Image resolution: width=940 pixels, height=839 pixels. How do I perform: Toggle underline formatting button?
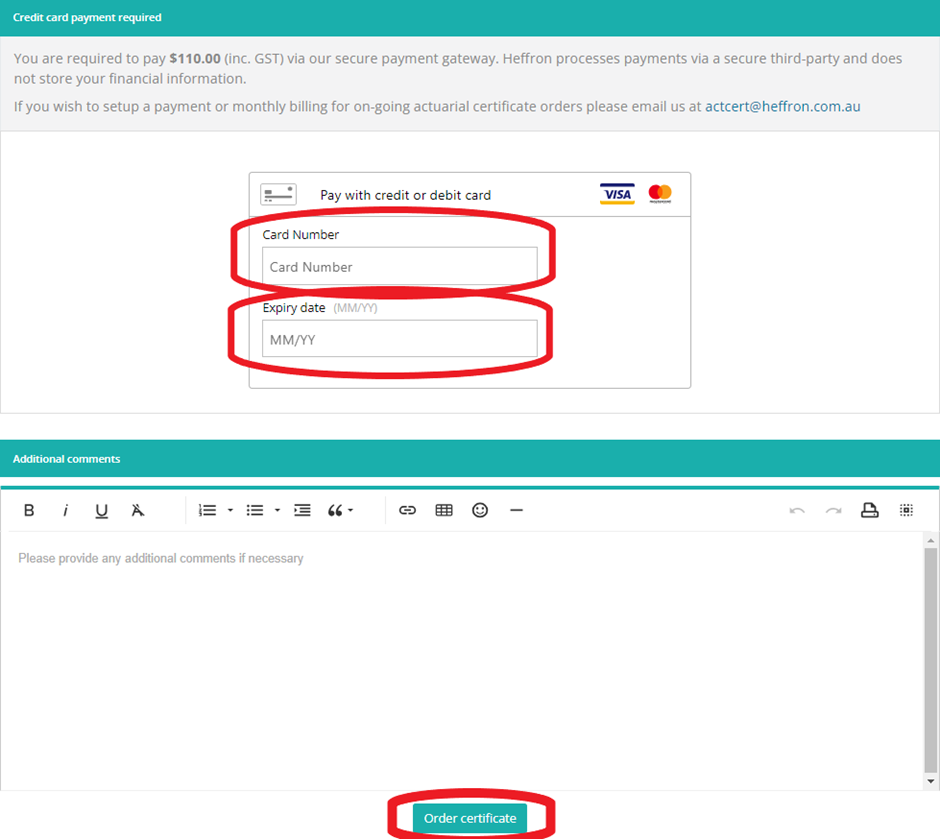pos(101,511)
